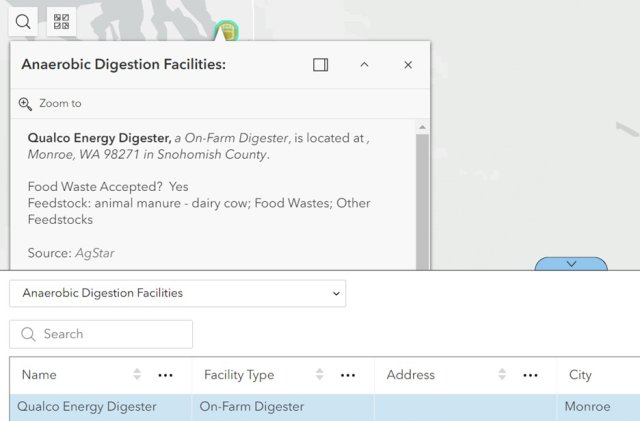This screenshot has width=640, height=421.
Task: Collapse the popup with the chevron
Action: (x=364, y=65)
